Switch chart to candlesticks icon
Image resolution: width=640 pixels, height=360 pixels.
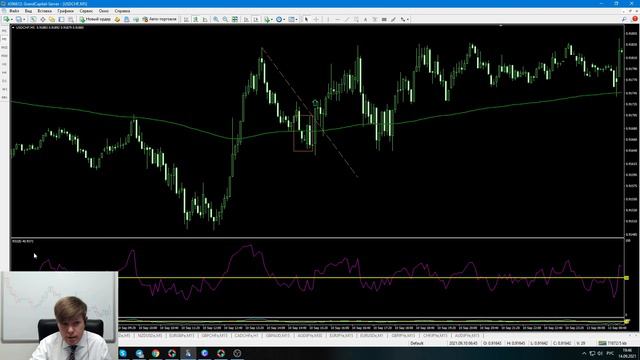196,19
